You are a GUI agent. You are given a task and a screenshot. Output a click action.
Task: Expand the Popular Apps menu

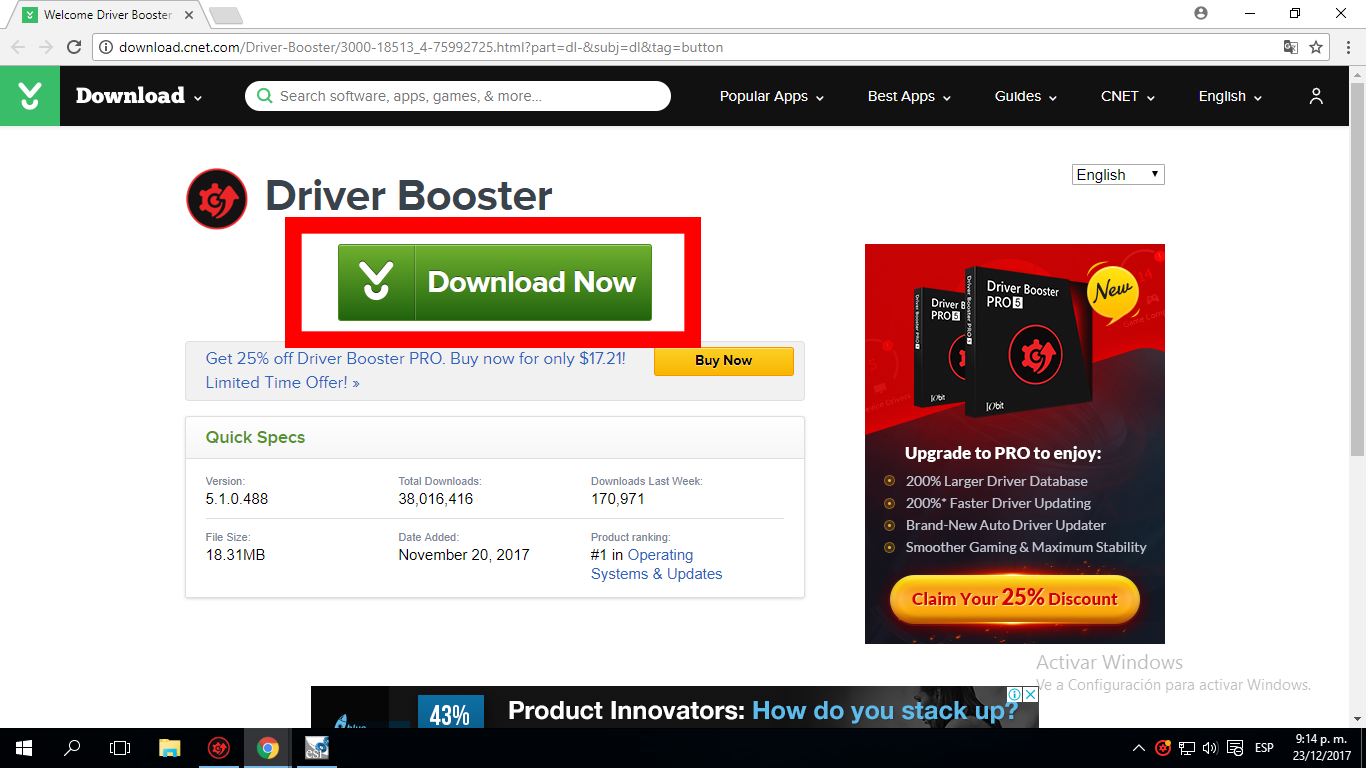coord(772,96)
